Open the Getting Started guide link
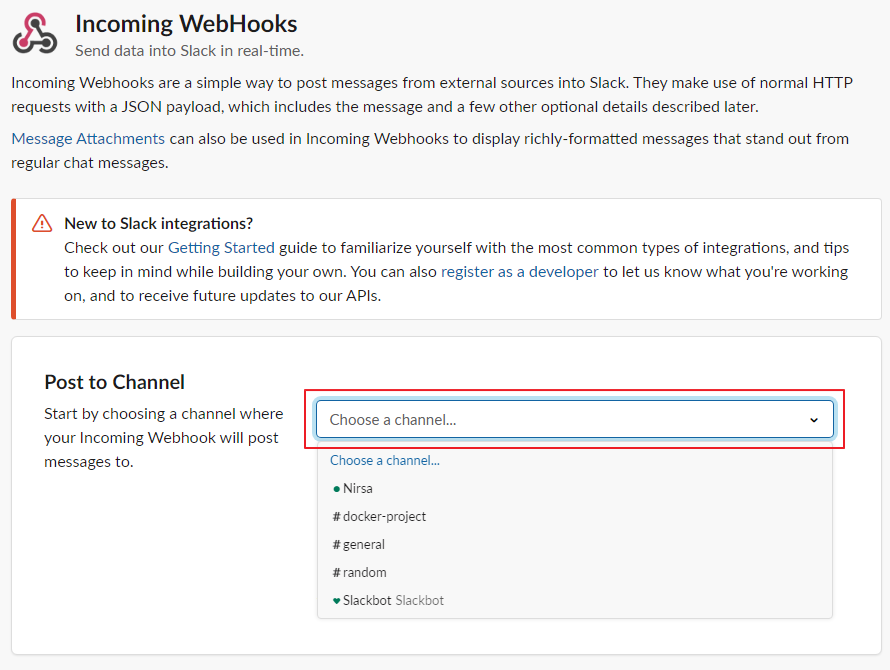Image resolution: width=890 pixels, height=670 pixels. point(221,248)
